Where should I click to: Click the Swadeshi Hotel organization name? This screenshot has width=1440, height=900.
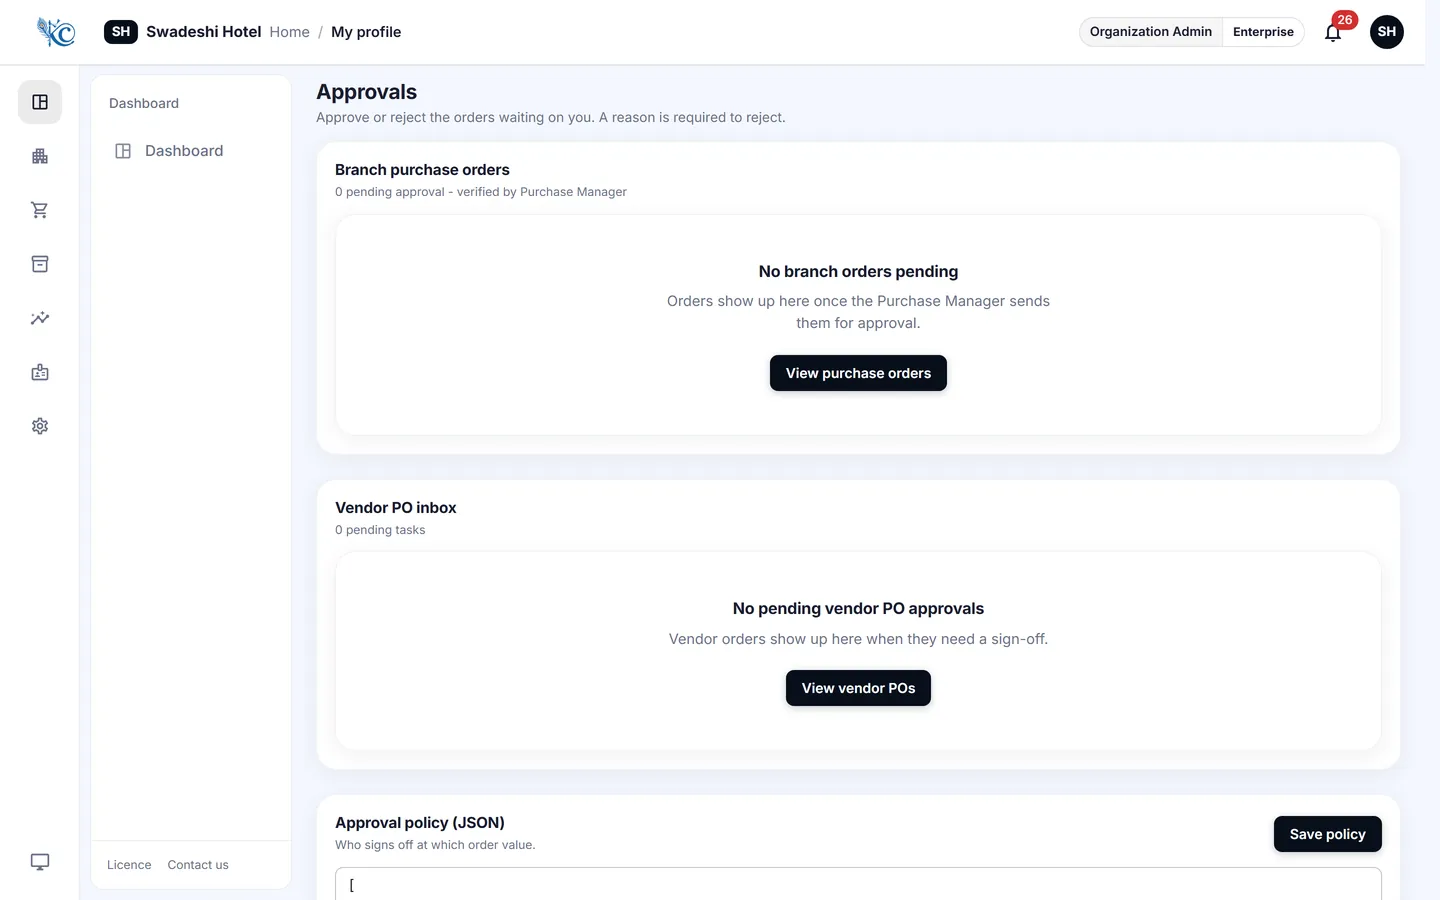pyautogui.click(x=204, y=32)
